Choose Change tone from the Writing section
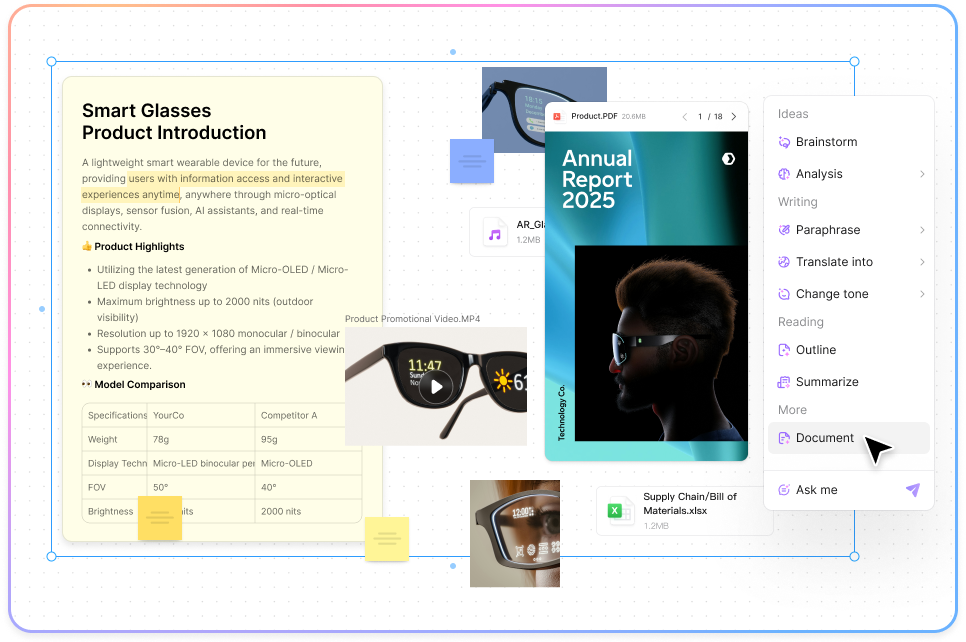This screenshot has height=642, width=966. [x=831, y=294]
